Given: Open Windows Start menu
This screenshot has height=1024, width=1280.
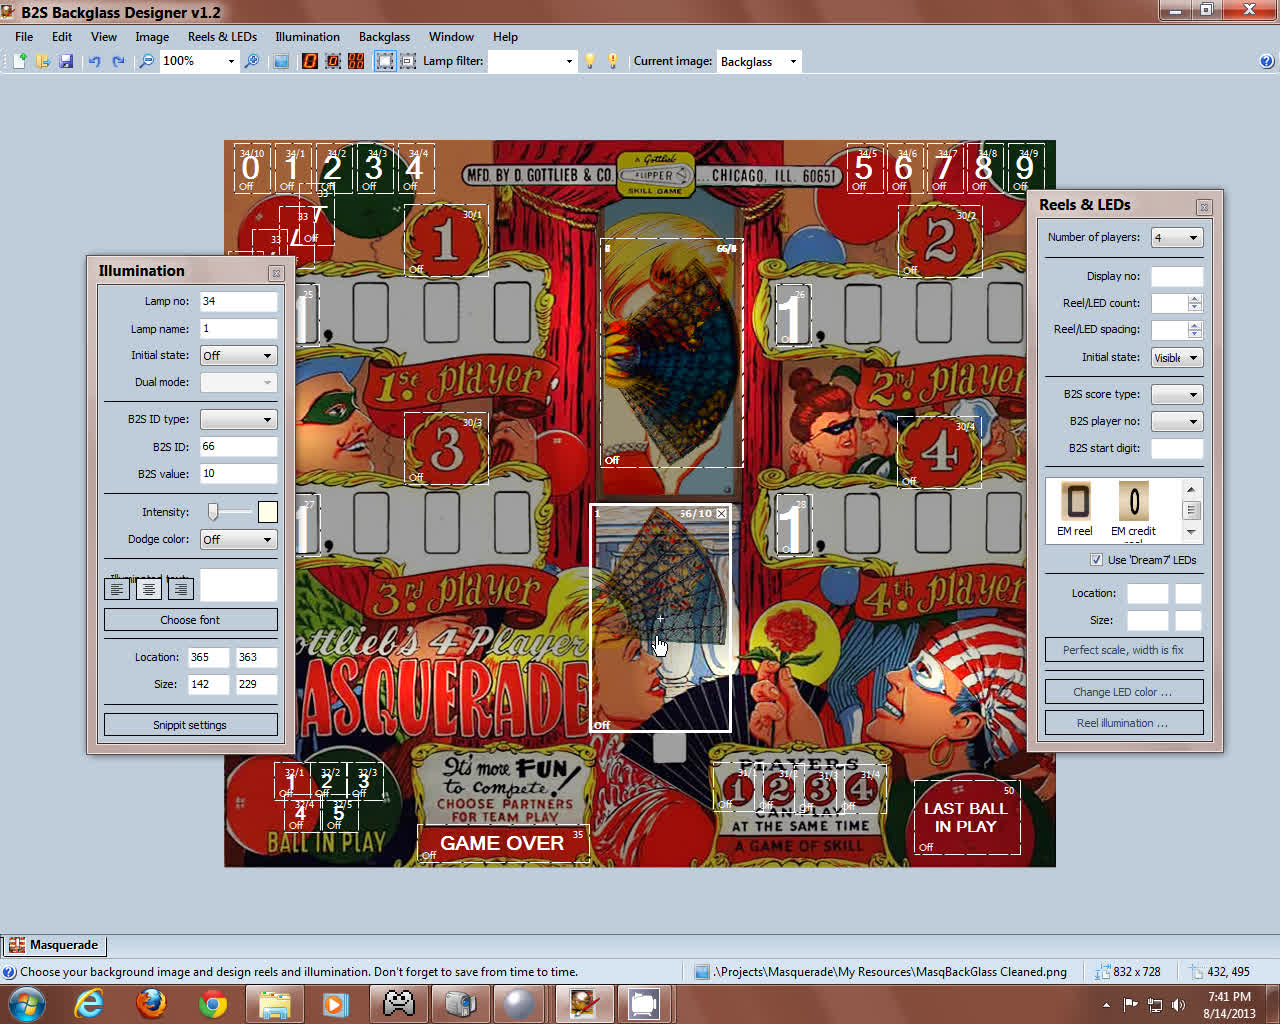Looking at the screenshot, I should click(27, 1004).
